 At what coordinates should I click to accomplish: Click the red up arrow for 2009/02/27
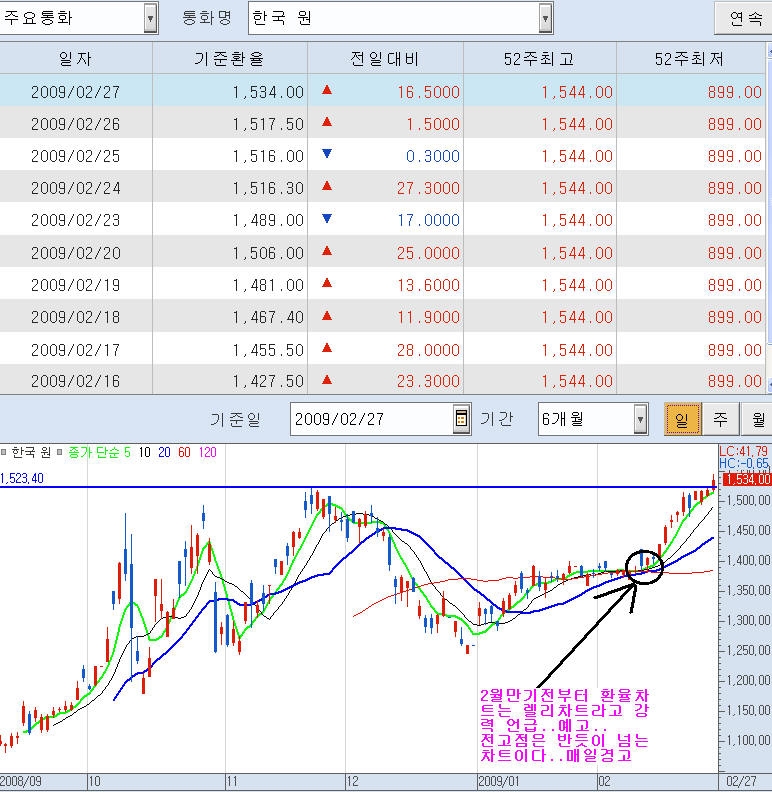(x=326, y=91)
